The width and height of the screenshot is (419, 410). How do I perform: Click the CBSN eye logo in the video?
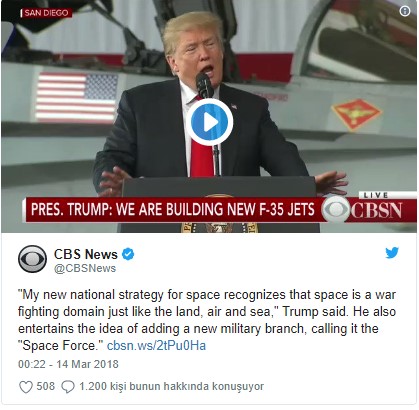pyautogui.click(x=335, y=210)
